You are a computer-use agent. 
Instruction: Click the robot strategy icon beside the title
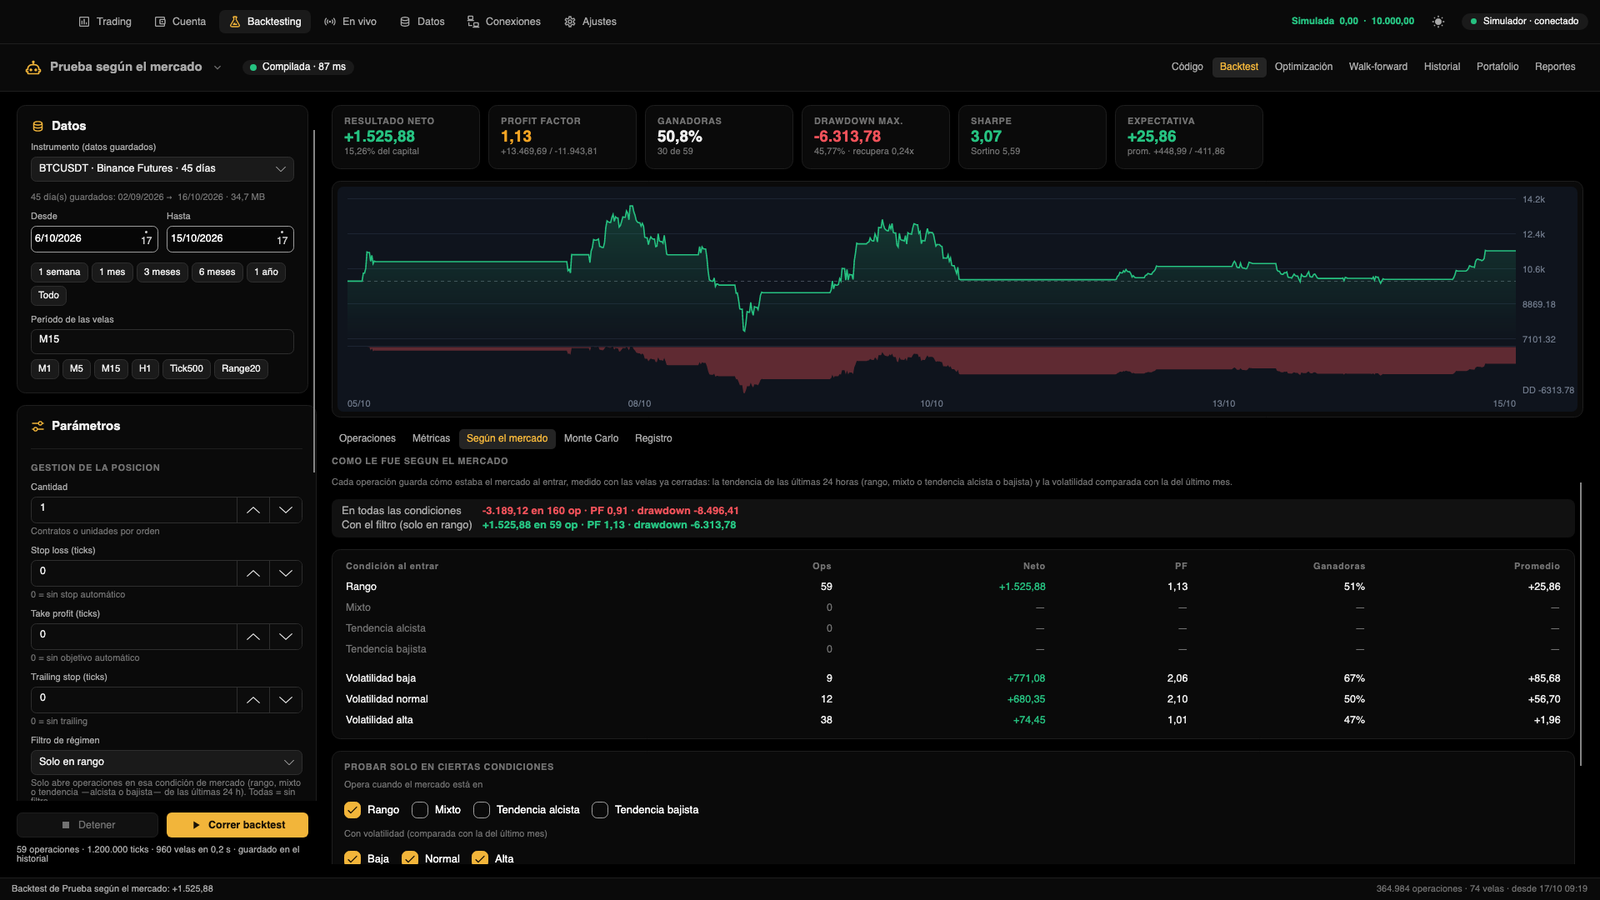(x=33, y=67)
